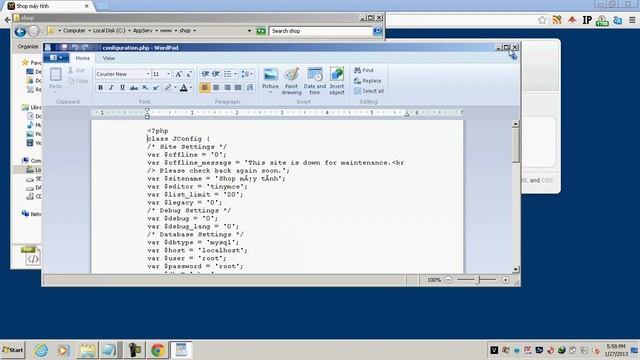Click the Insert object button
The height and width of the screenshot is (360, 640).
(x=337, y=81)
